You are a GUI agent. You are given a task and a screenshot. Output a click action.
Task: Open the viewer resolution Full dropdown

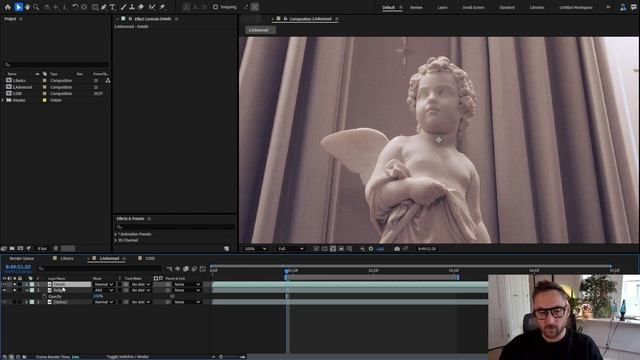(291, 249)
